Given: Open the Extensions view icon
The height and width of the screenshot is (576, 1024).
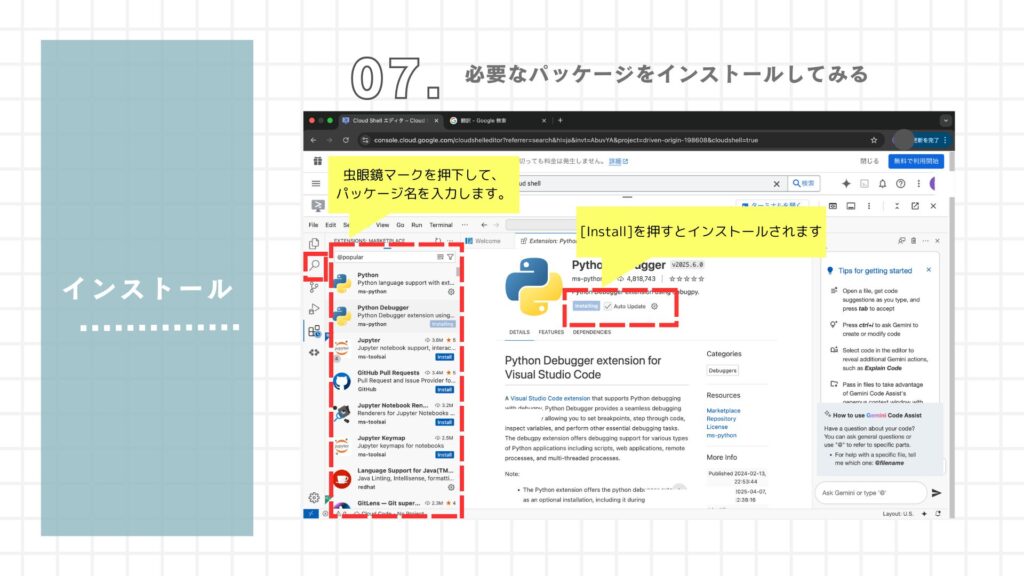Looking at the screenshot, I should pyautogui.click(x=314, y=331).
